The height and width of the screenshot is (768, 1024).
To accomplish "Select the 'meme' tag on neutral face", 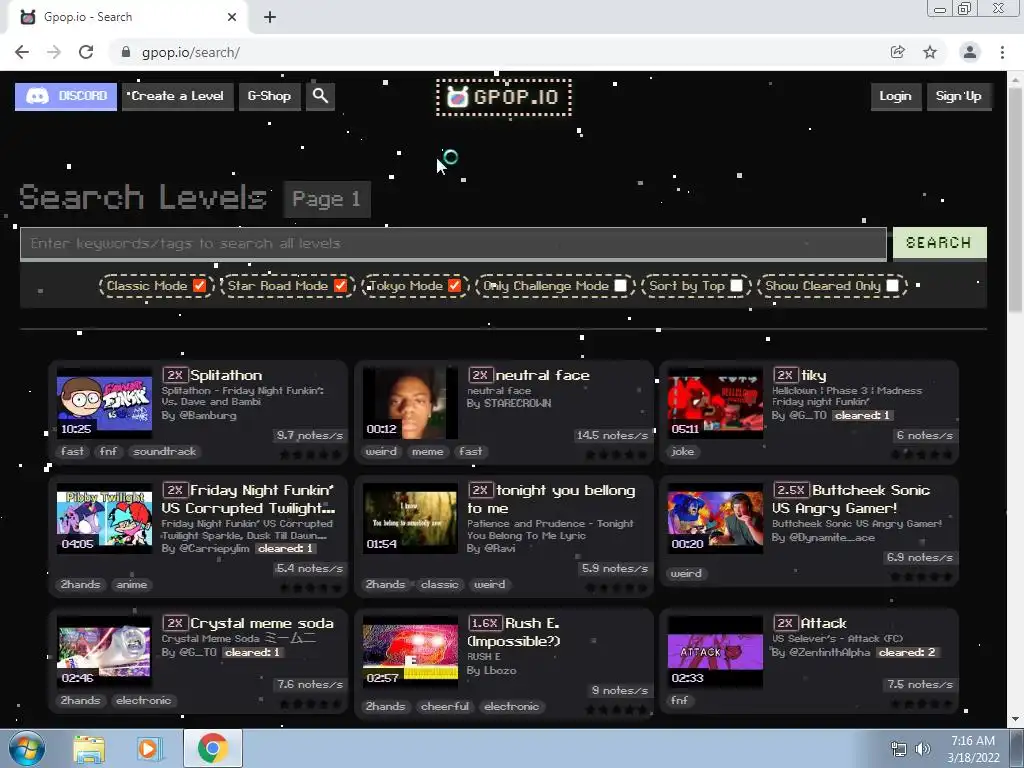I will coord(428,451).
